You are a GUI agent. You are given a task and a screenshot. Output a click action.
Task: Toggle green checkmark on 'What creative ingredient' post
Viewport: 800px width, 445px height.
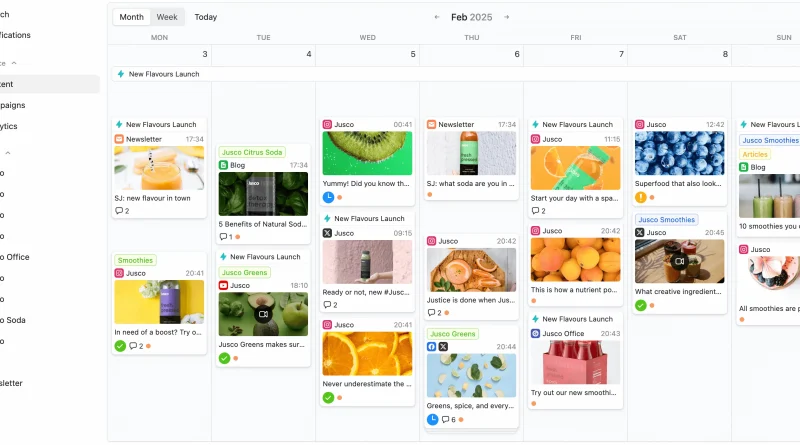point(640,305)
